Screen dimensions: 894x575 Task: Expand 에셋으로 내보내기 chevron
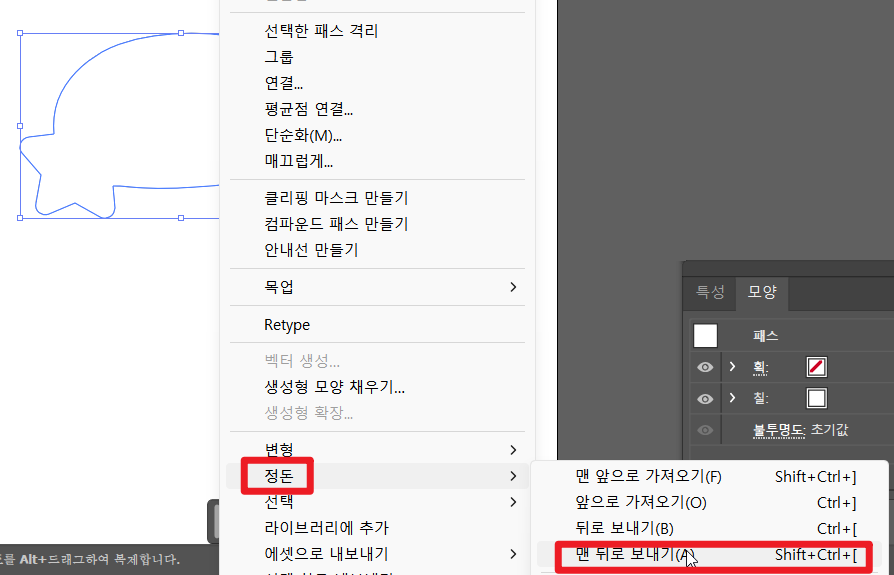pos(513,554)
